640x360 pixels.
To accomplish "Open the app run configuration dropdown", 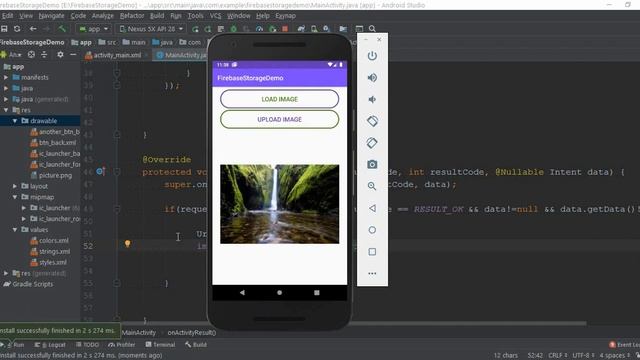I will (x=93, y=29).
